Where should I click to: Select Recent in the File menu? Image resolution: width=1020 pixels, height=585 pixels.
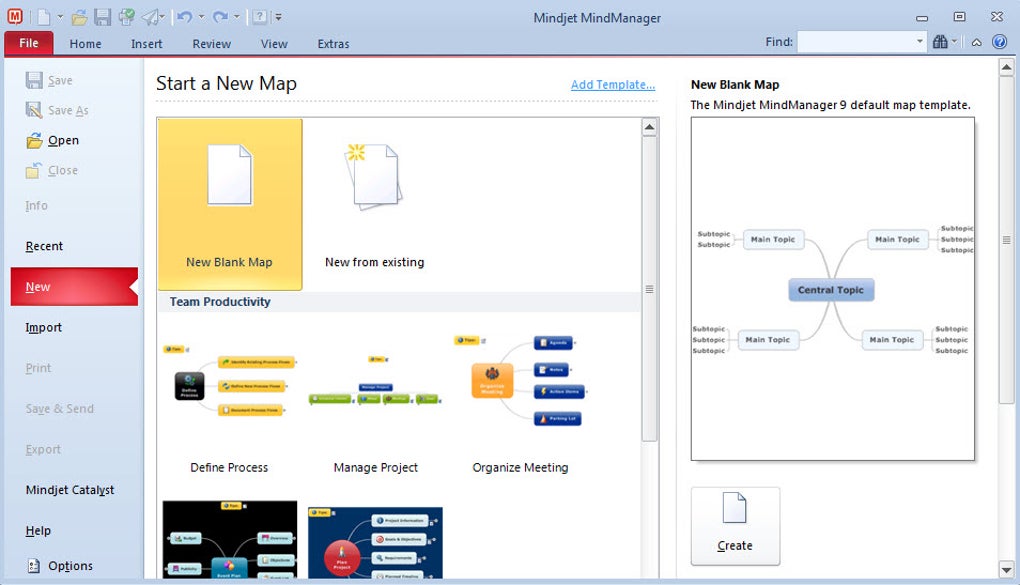[x=44, y=246]
